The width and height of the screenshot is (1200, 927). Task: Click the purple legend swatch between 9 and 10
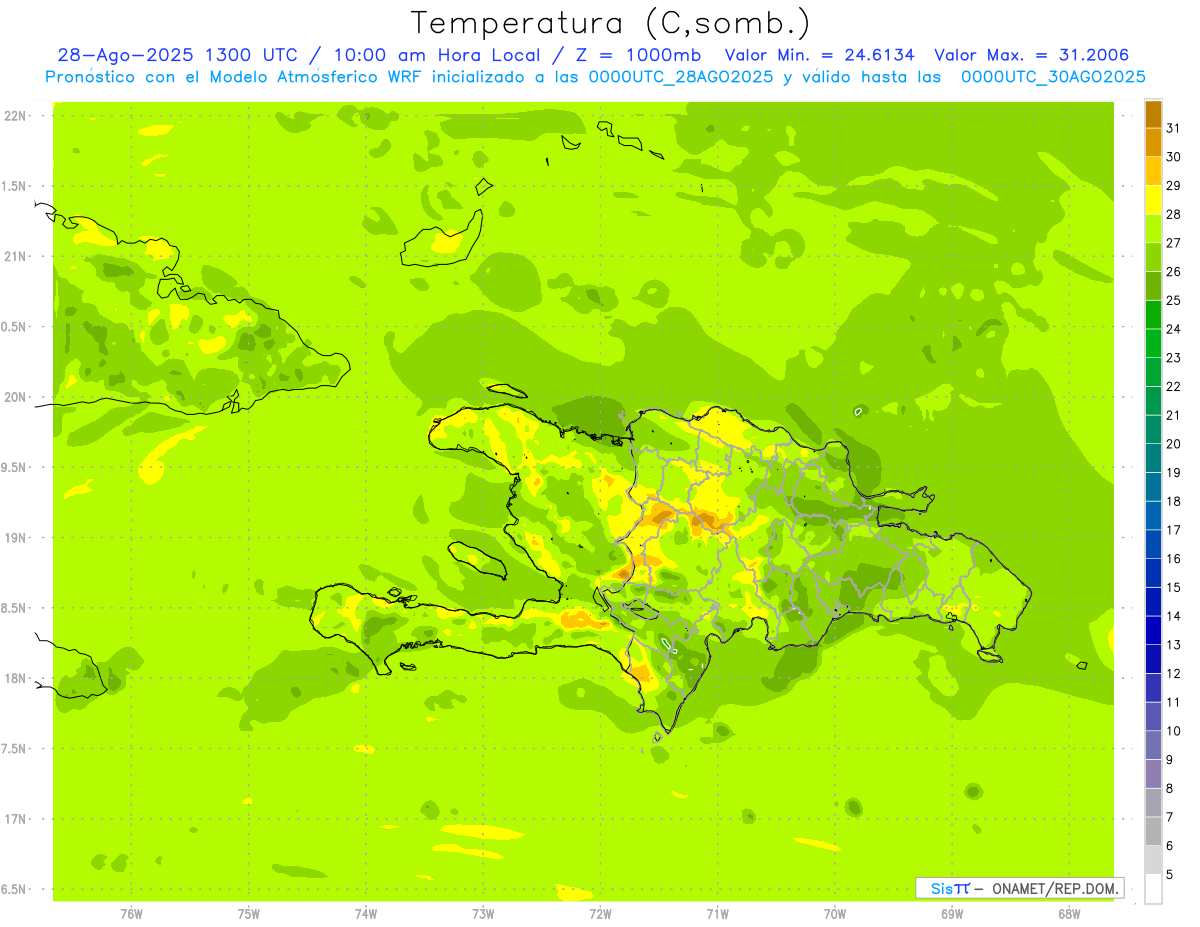pyautogui.click(x=1153, y=745)
